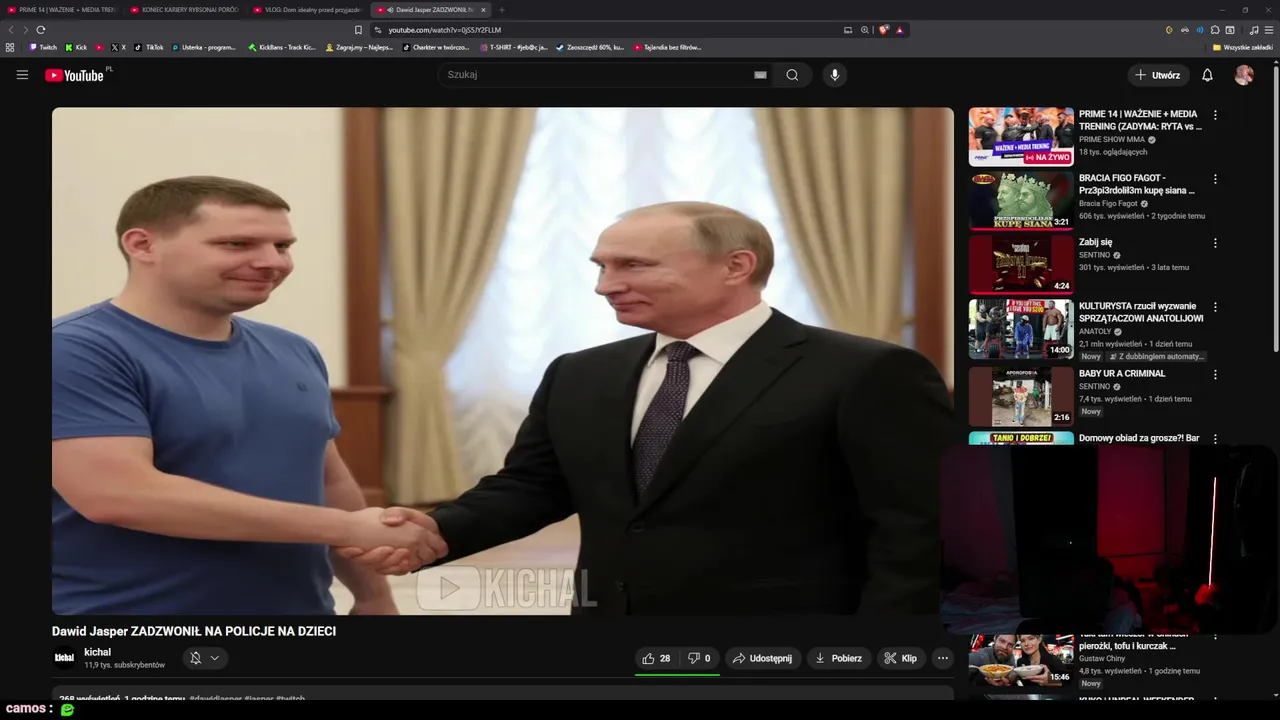Open the TikTok bookmark
This screenshot has width=1280, height=720.
[x=149, y=47]
